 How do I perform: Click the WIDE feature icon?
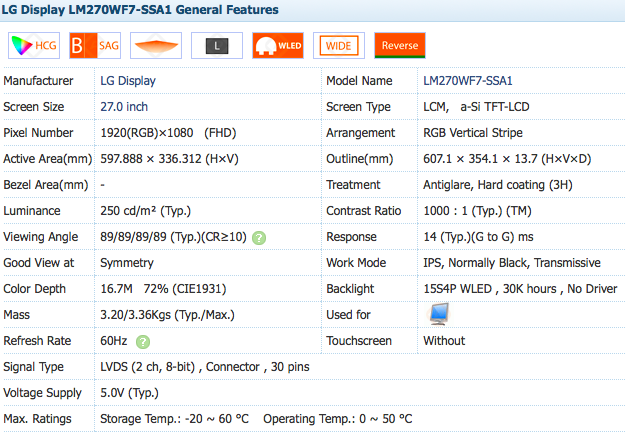point(338,46)
